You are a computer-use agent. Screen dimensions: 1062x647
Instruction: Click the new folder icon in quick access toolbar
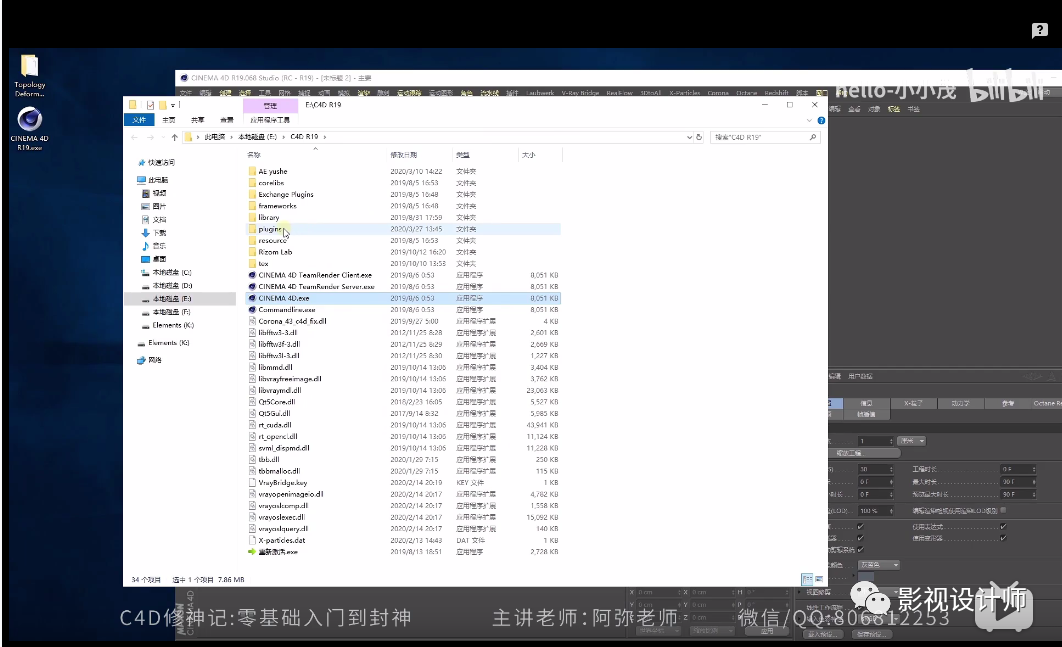163,105
